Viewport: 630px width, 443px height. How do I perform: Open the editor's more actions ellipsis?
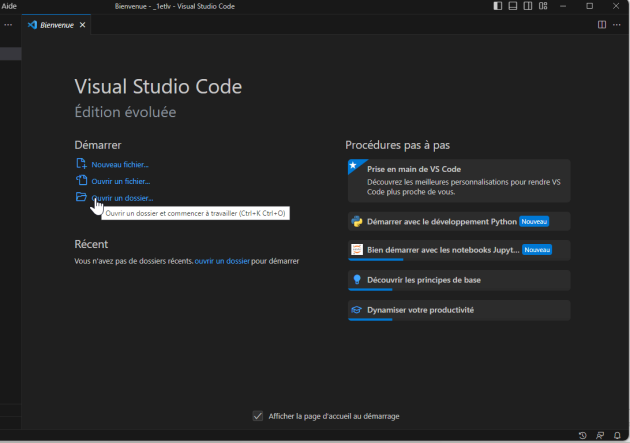coord(617,24)
